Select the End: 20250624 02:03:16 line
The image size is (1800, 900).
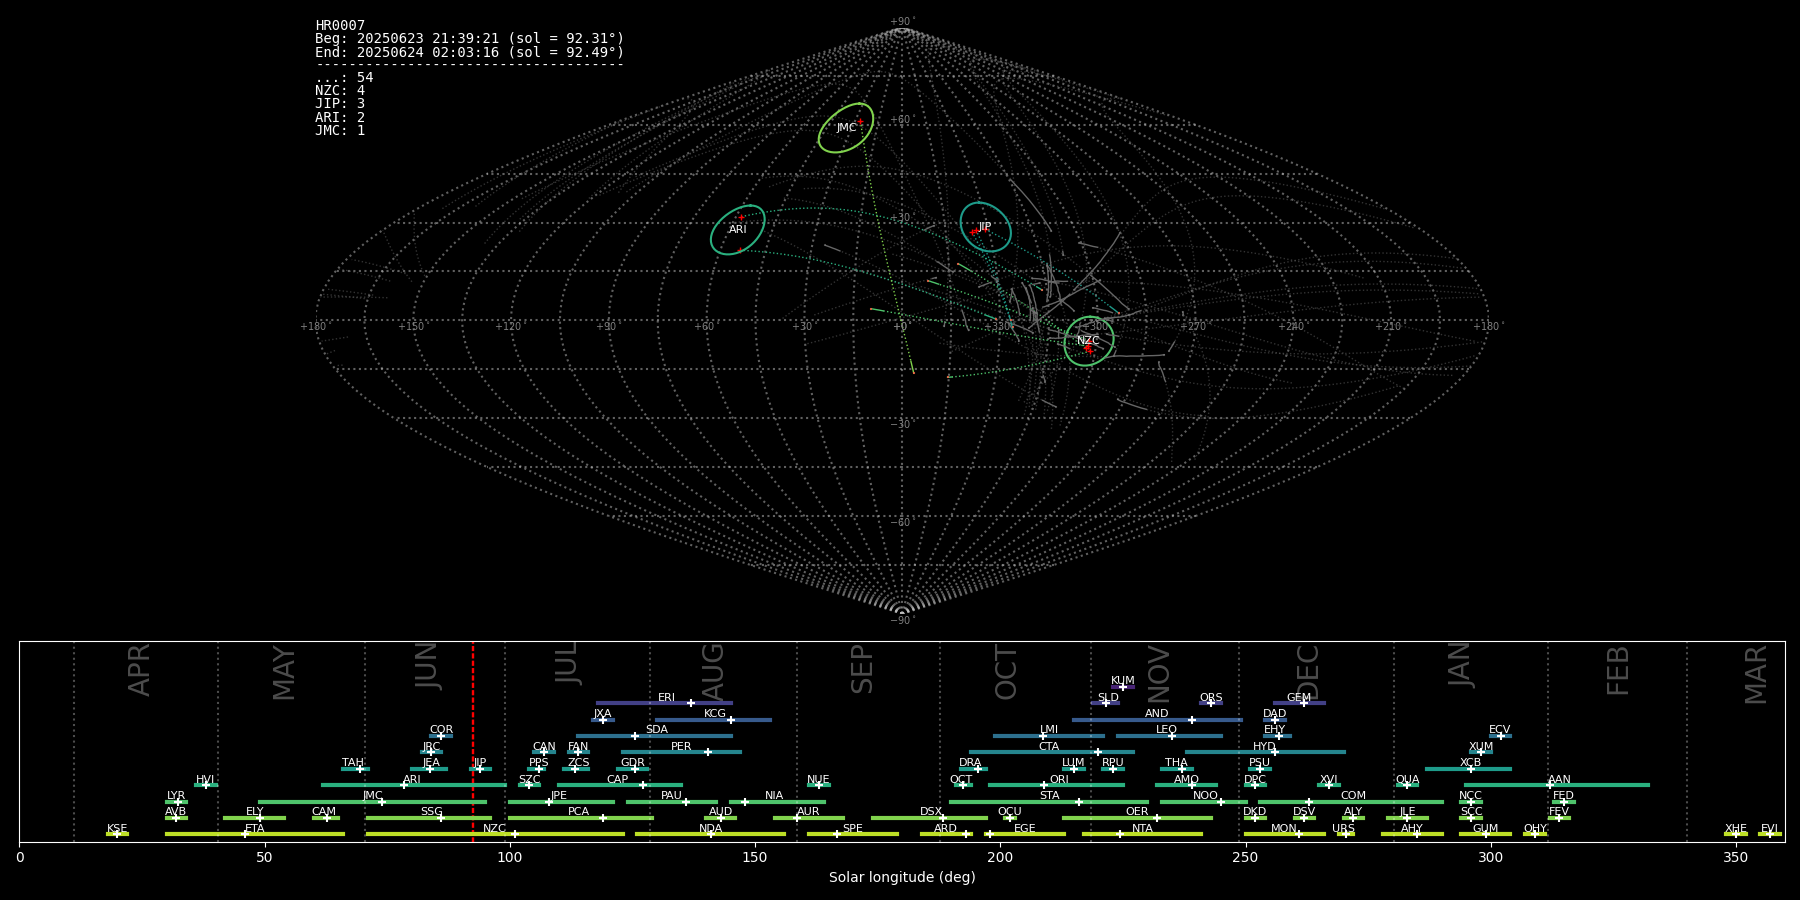click(x=469, y=52)
